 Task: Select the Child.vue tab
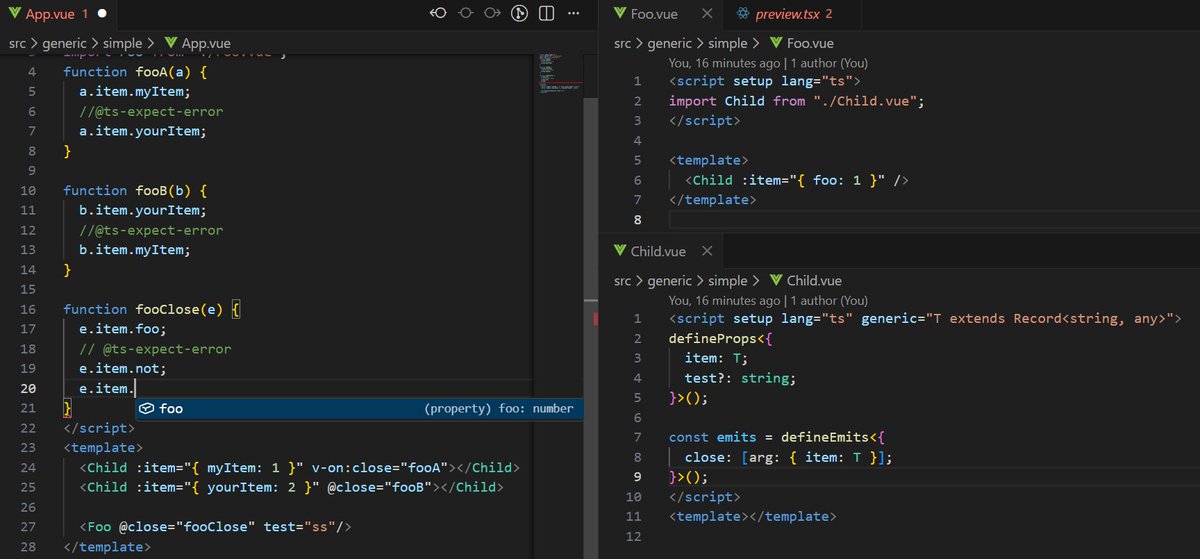tap(659, 251)
